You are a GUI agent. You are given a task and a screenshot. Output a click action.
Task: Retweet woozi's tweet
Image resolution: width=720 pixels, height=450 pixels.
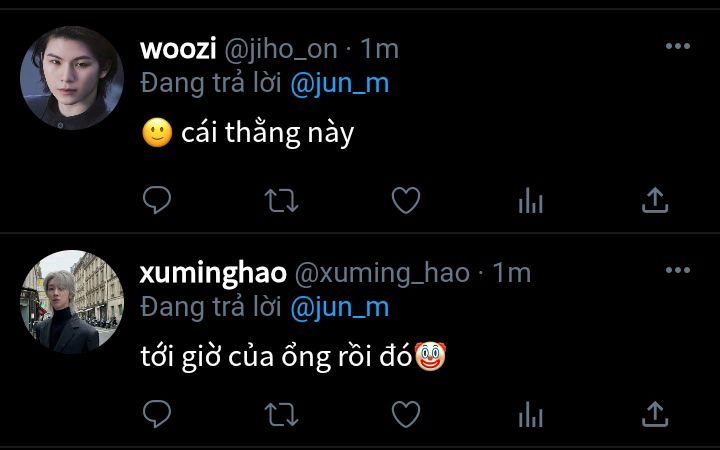(281, 201)
